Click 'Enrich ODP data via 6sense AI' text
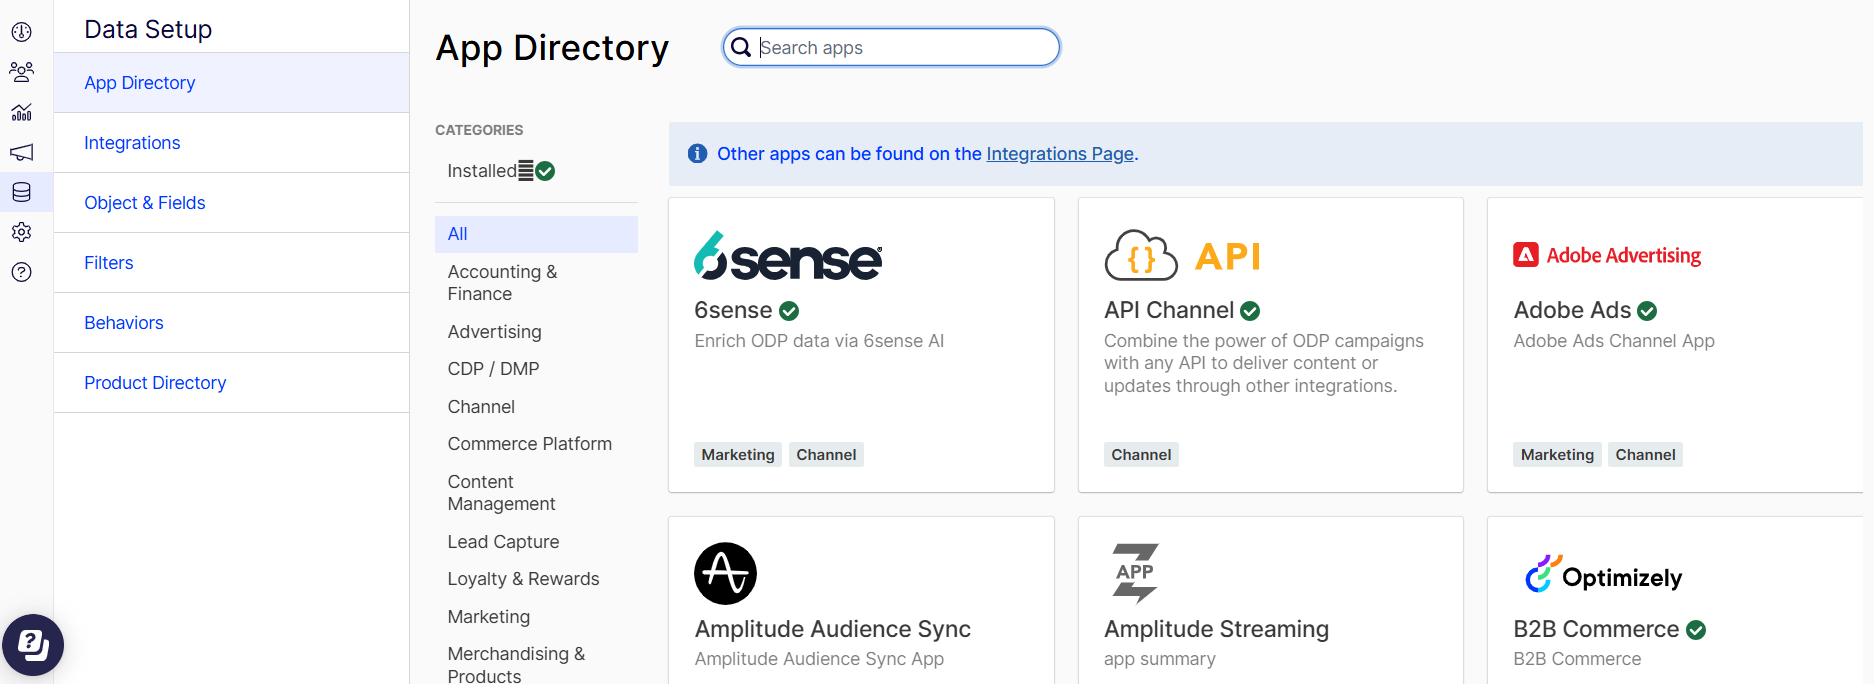1874x684 pixels. point(819,341)
